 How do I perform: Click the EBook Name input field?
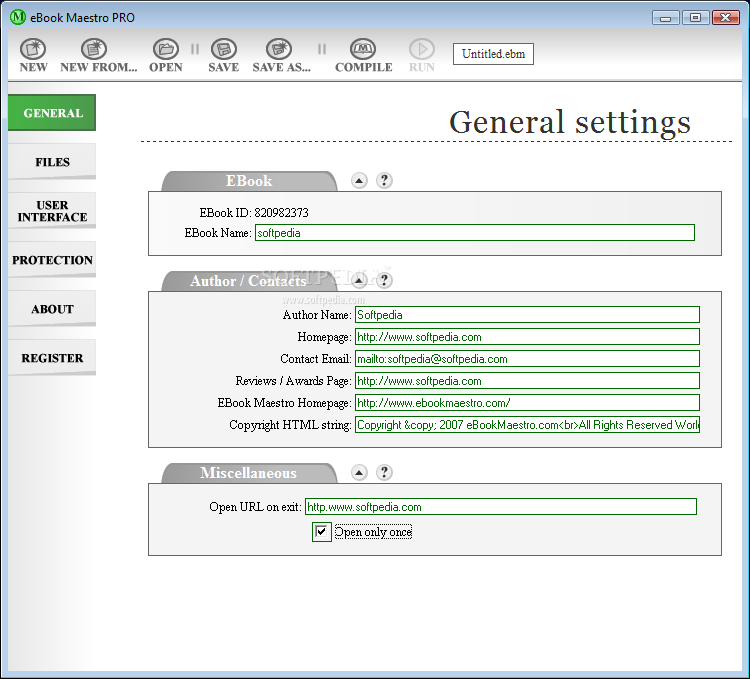[x=475, y=233]
